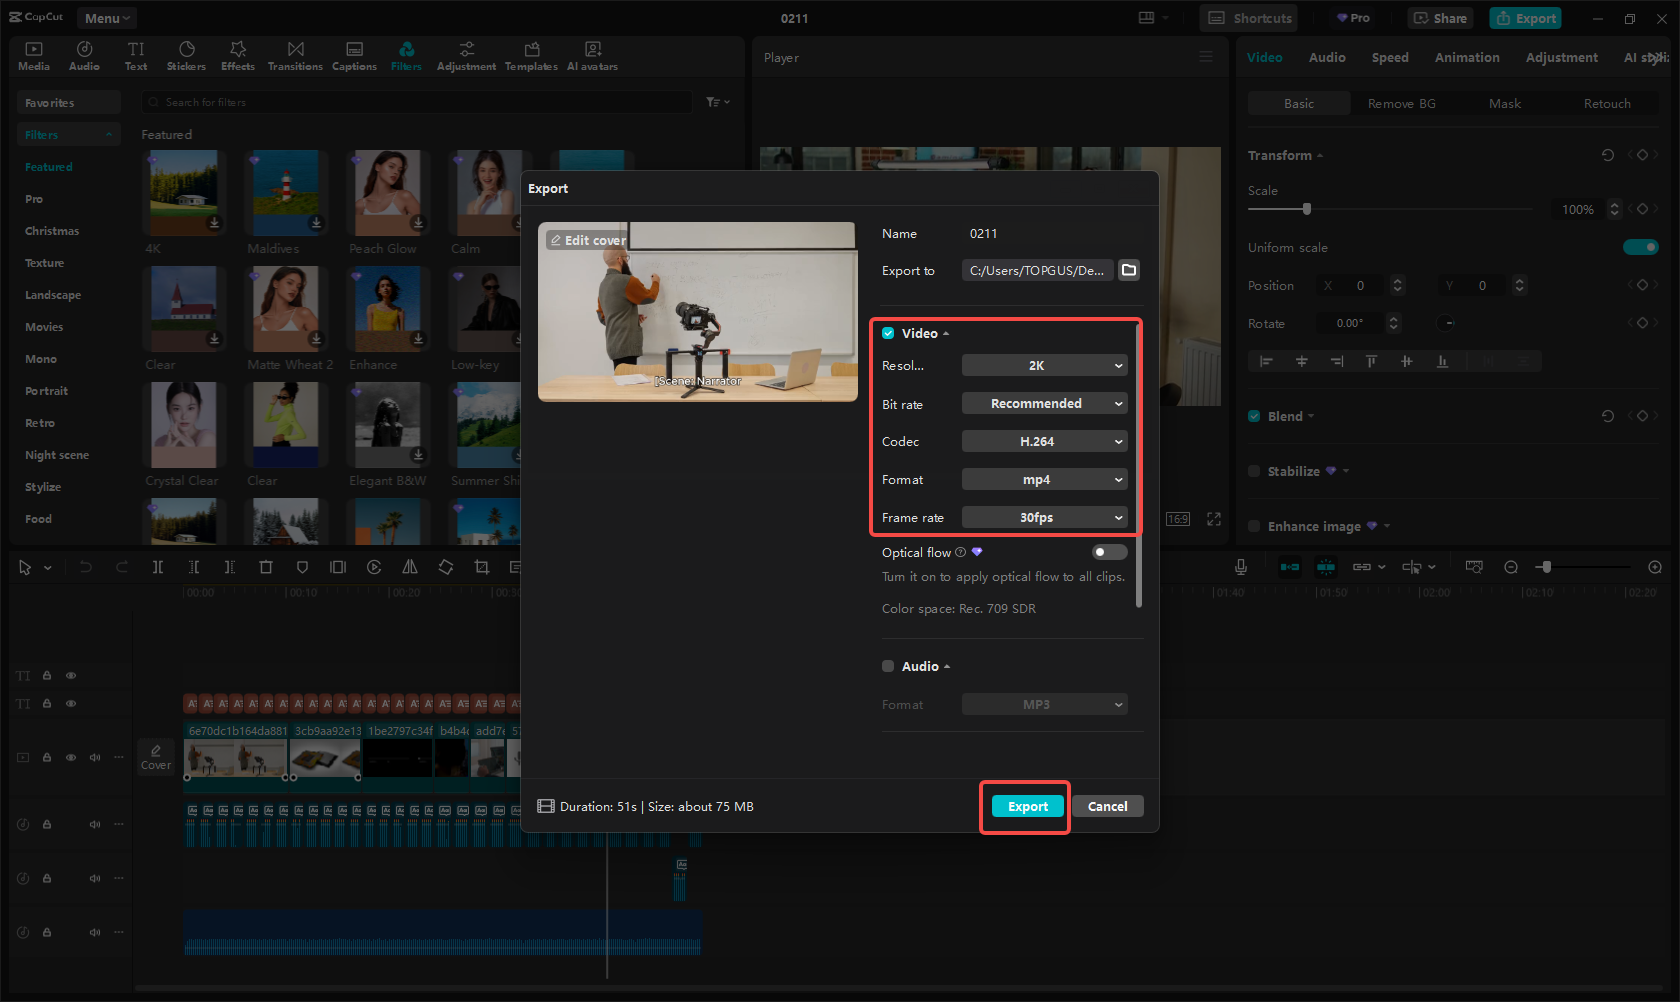Open the Templates panel
This screenshot has height=1002, width=1680.
(x=531, y=55)
